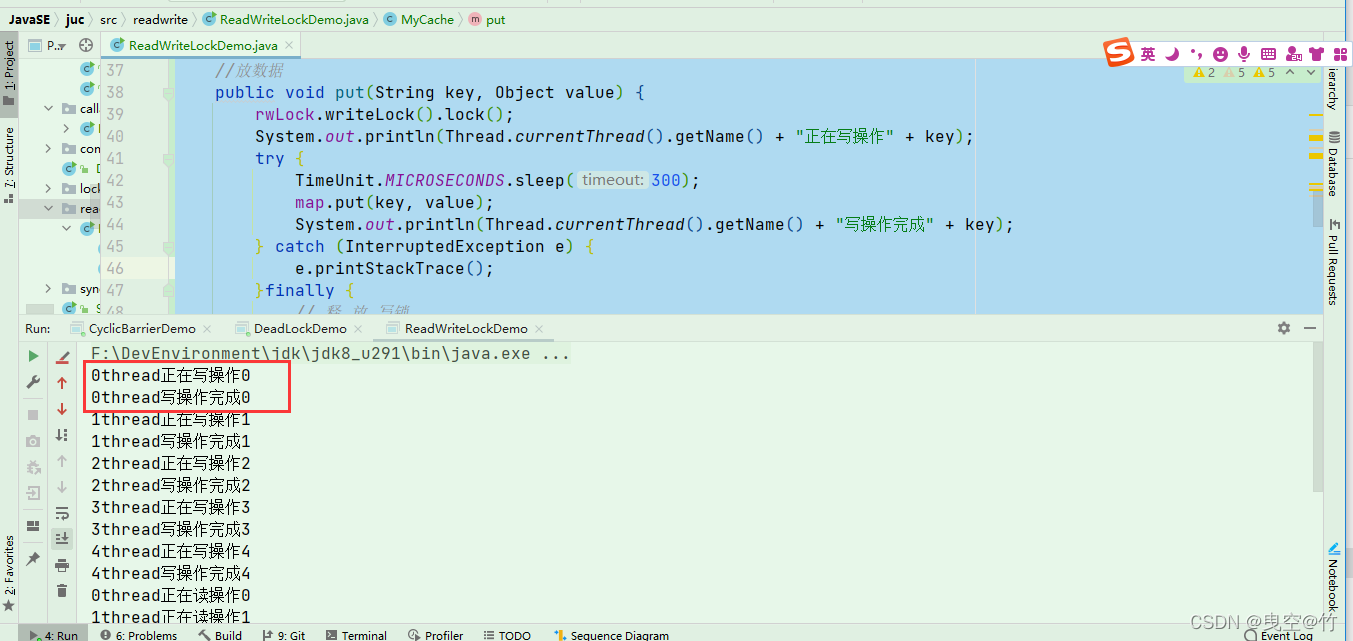Click src in the breadcrumb path
The height and width of the screenshot is (641, 1353).
[108, 19]
